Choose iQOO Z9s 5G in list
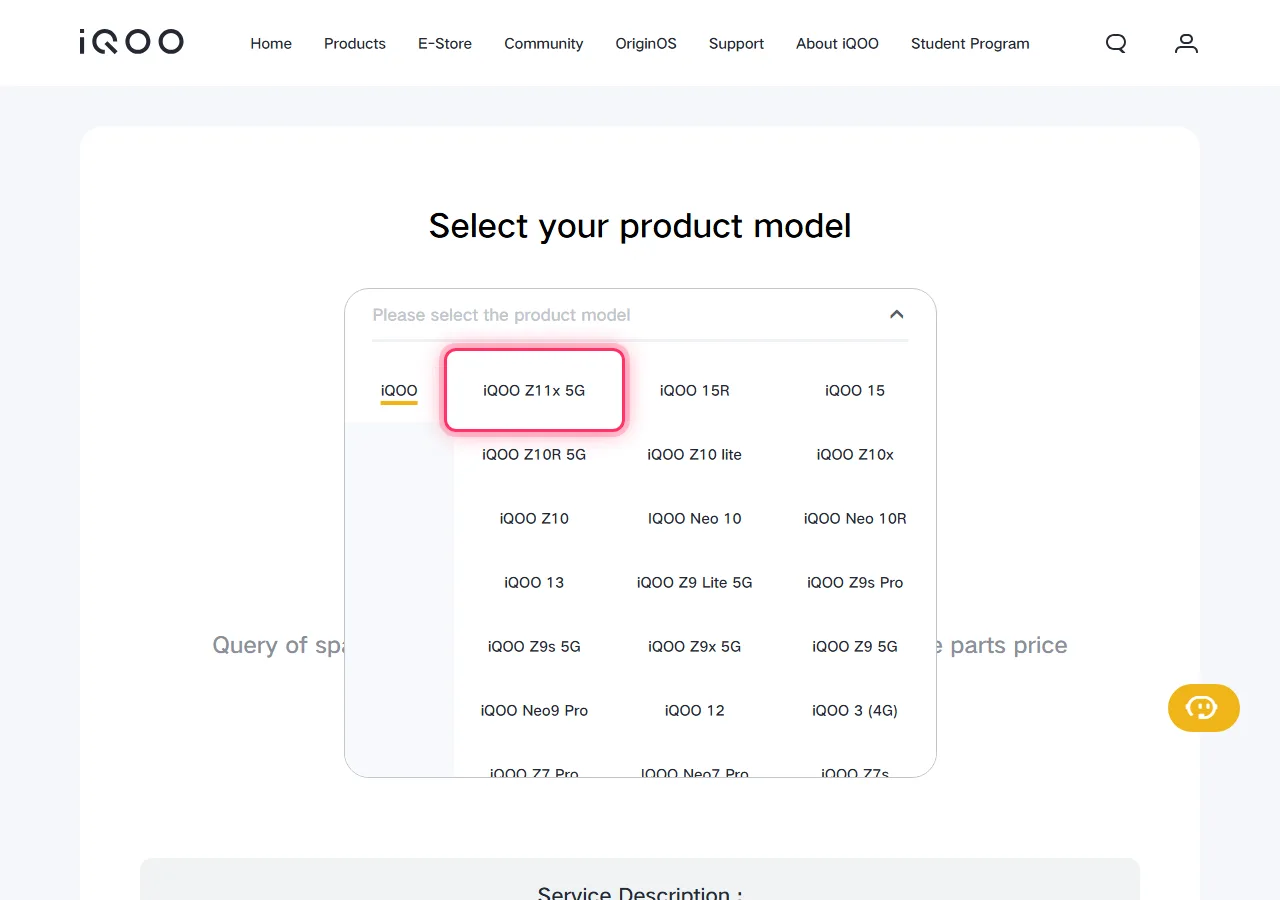1280x900 pixels. [534, 646]
